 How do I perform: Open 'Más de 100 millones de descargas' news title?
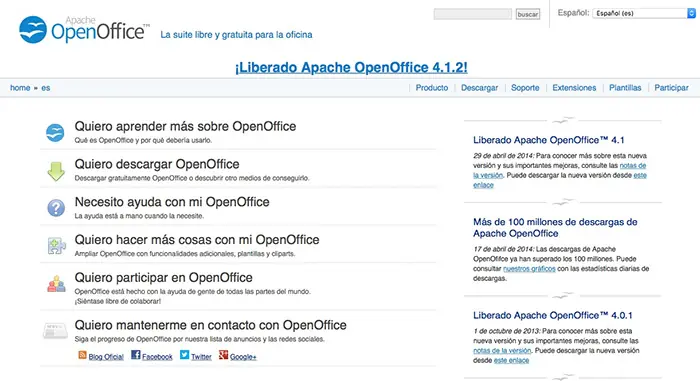pyautogui.click(x=555, y=228)
